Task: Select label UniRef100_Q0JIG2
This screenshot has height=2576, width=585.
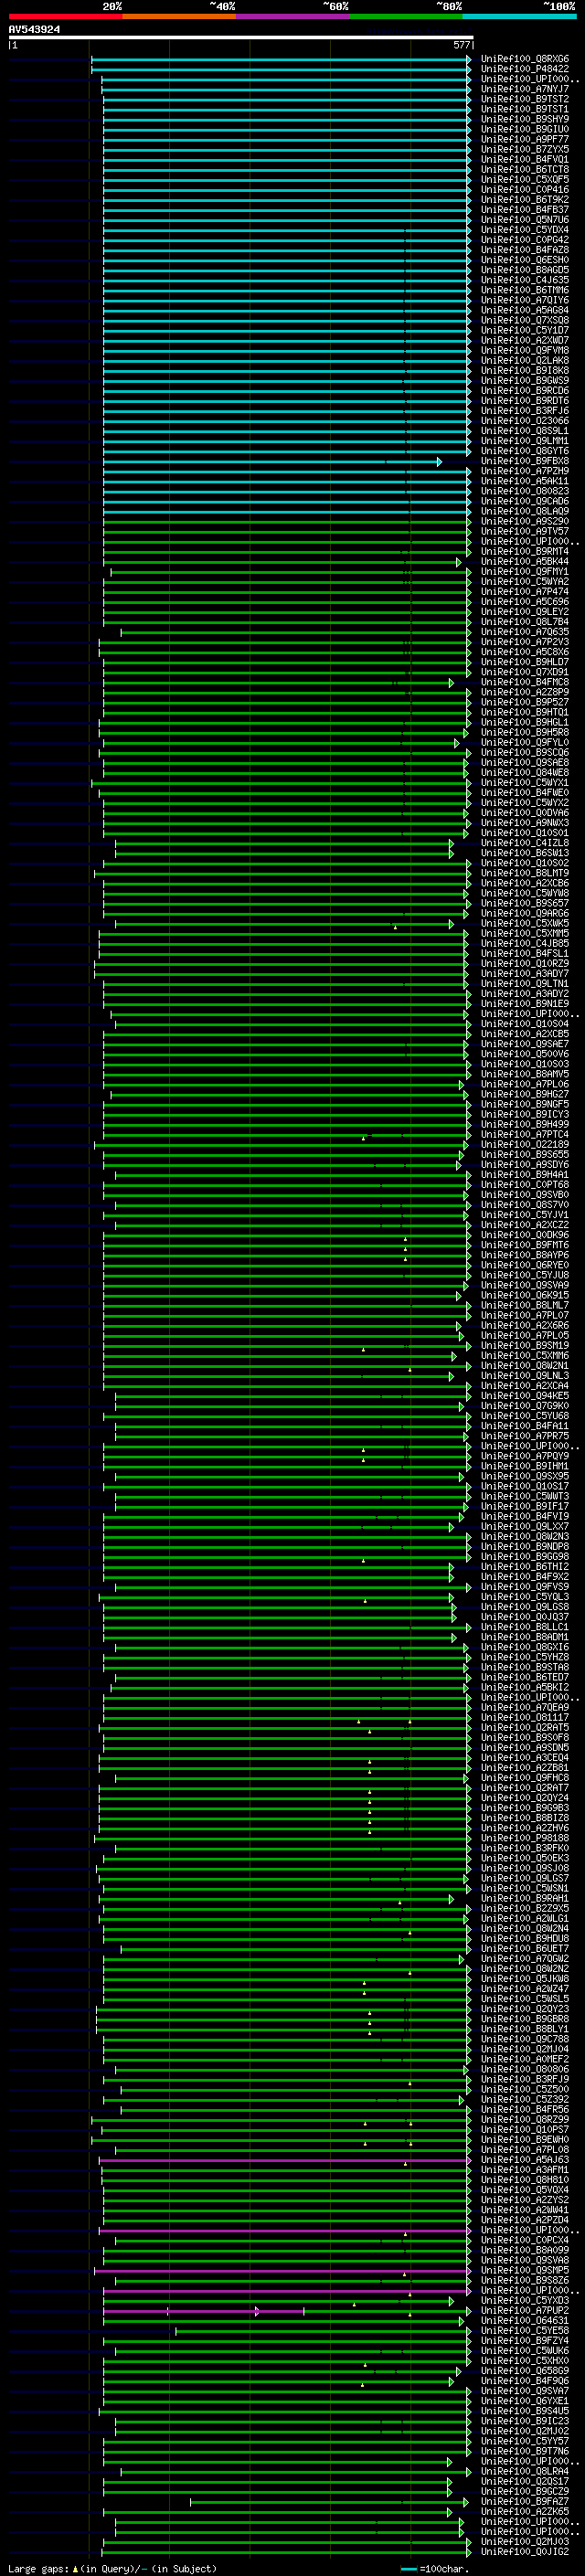Action: pyautogui.click(x=525, y=2552)
